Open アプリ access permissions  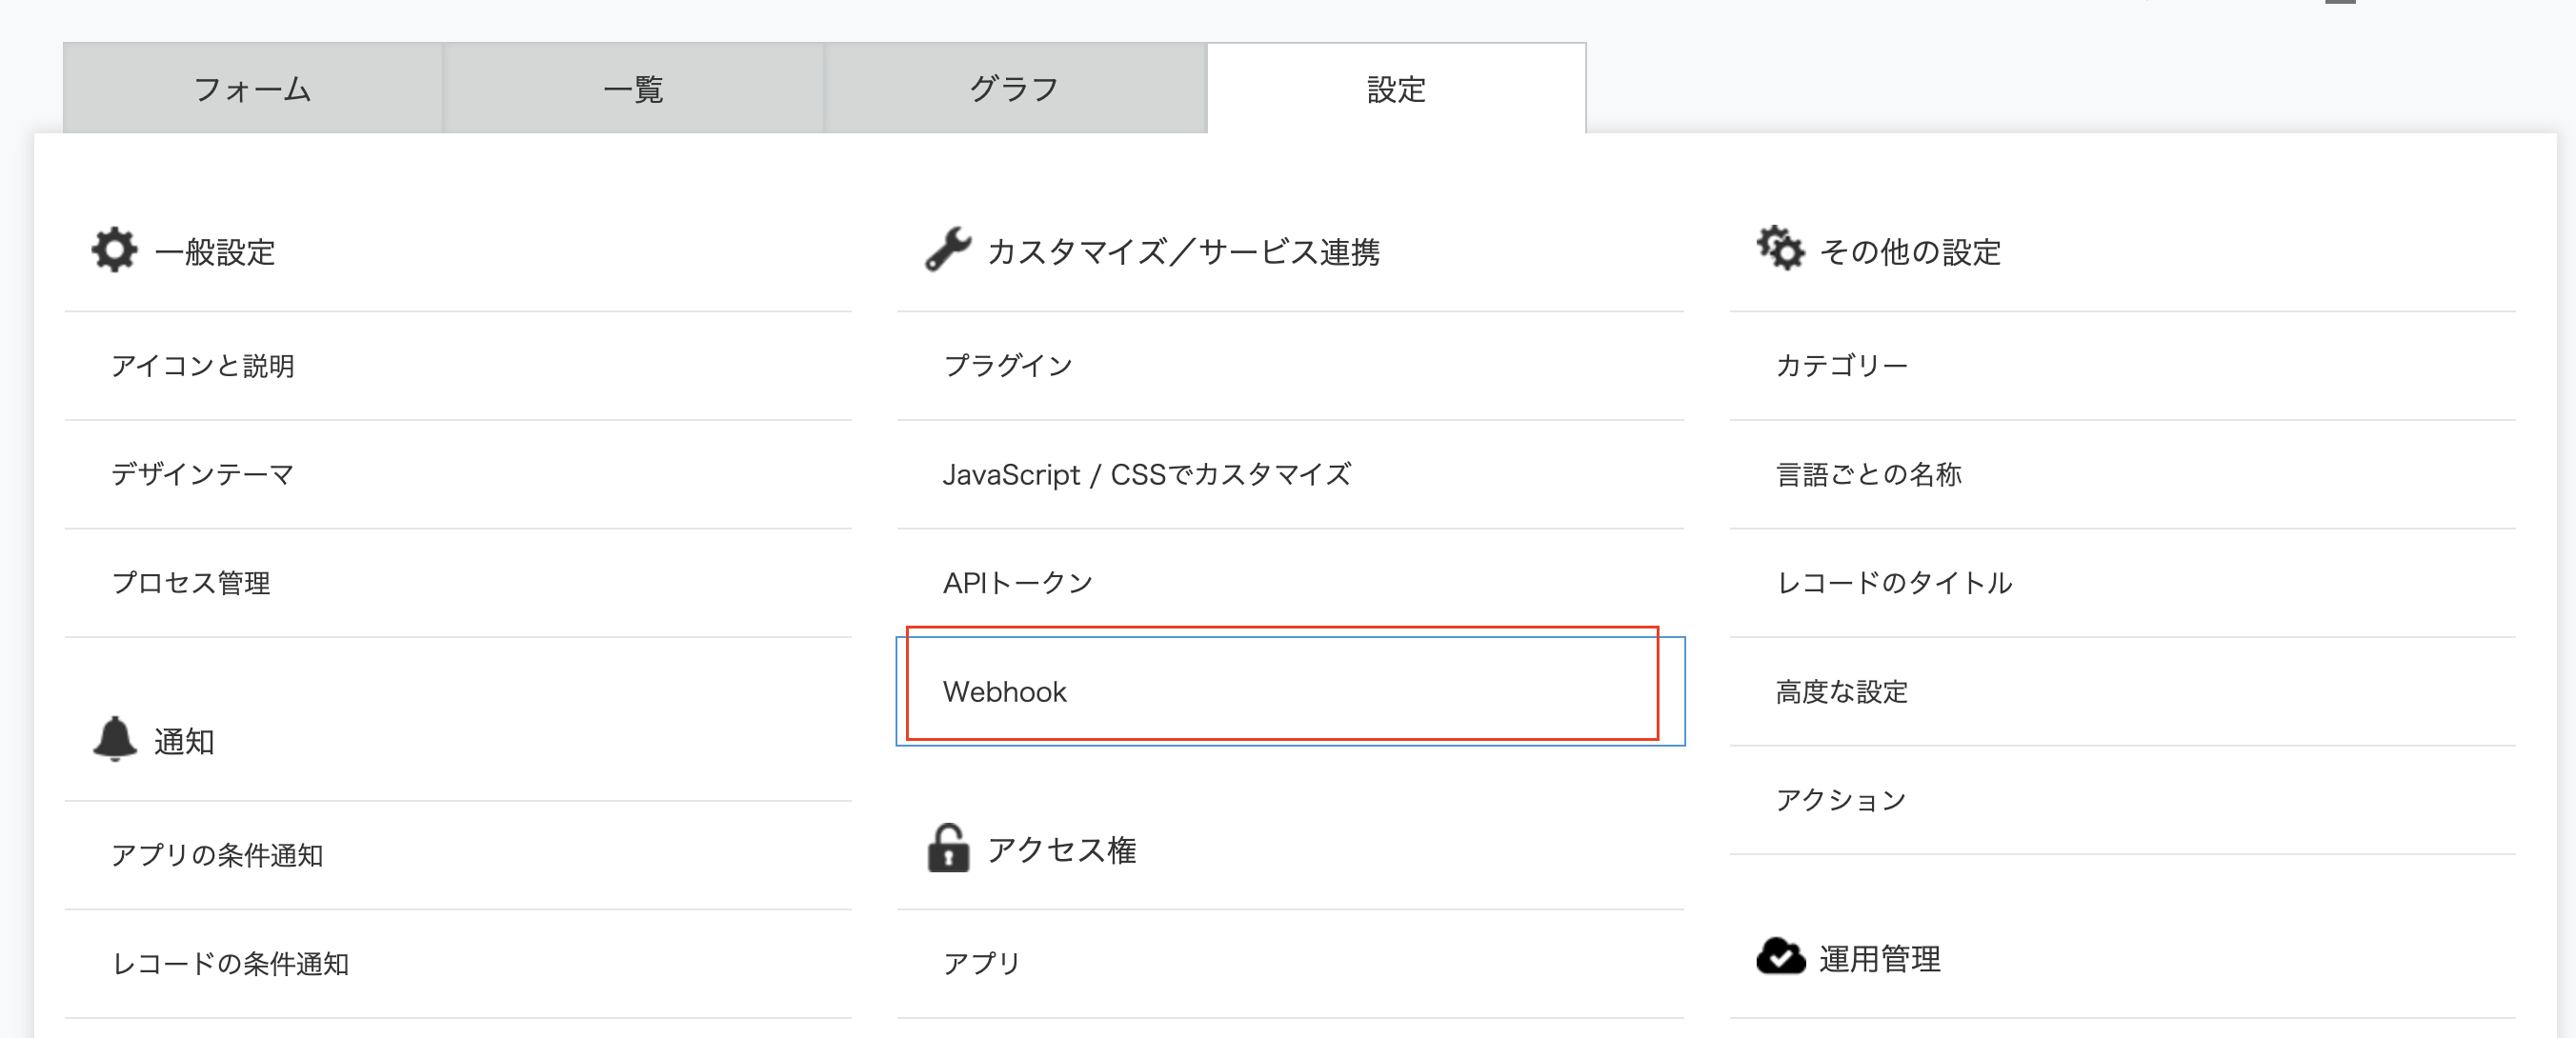(981, 961)
